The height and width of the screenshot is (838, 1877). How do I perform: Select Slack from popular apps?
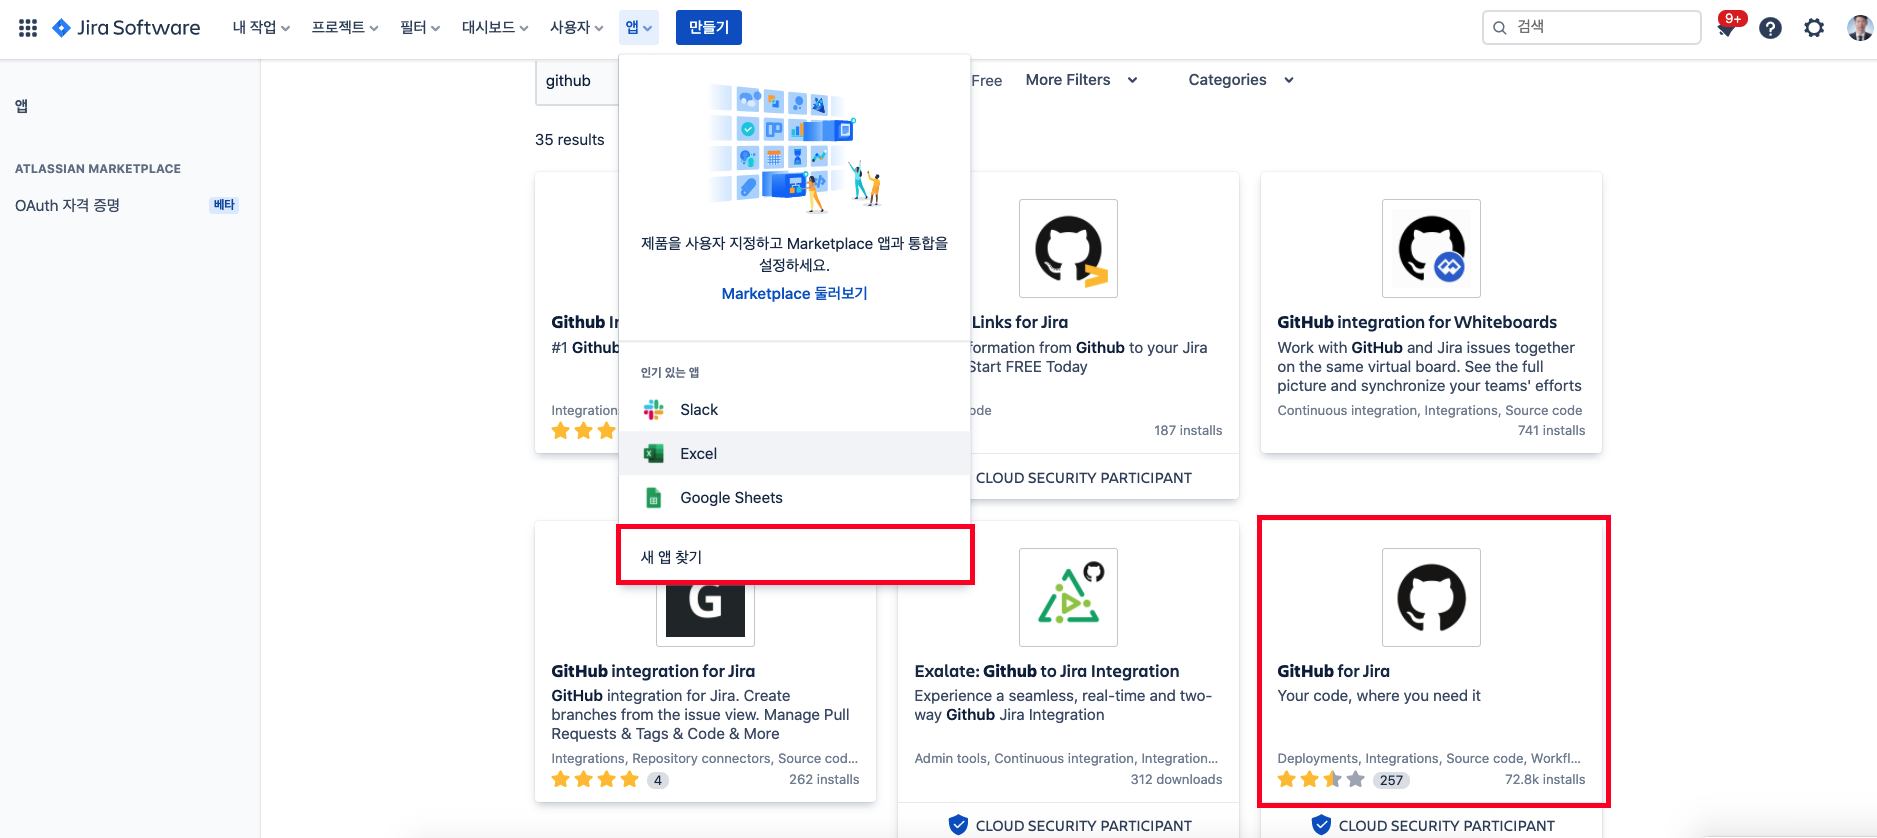[794, 409]
